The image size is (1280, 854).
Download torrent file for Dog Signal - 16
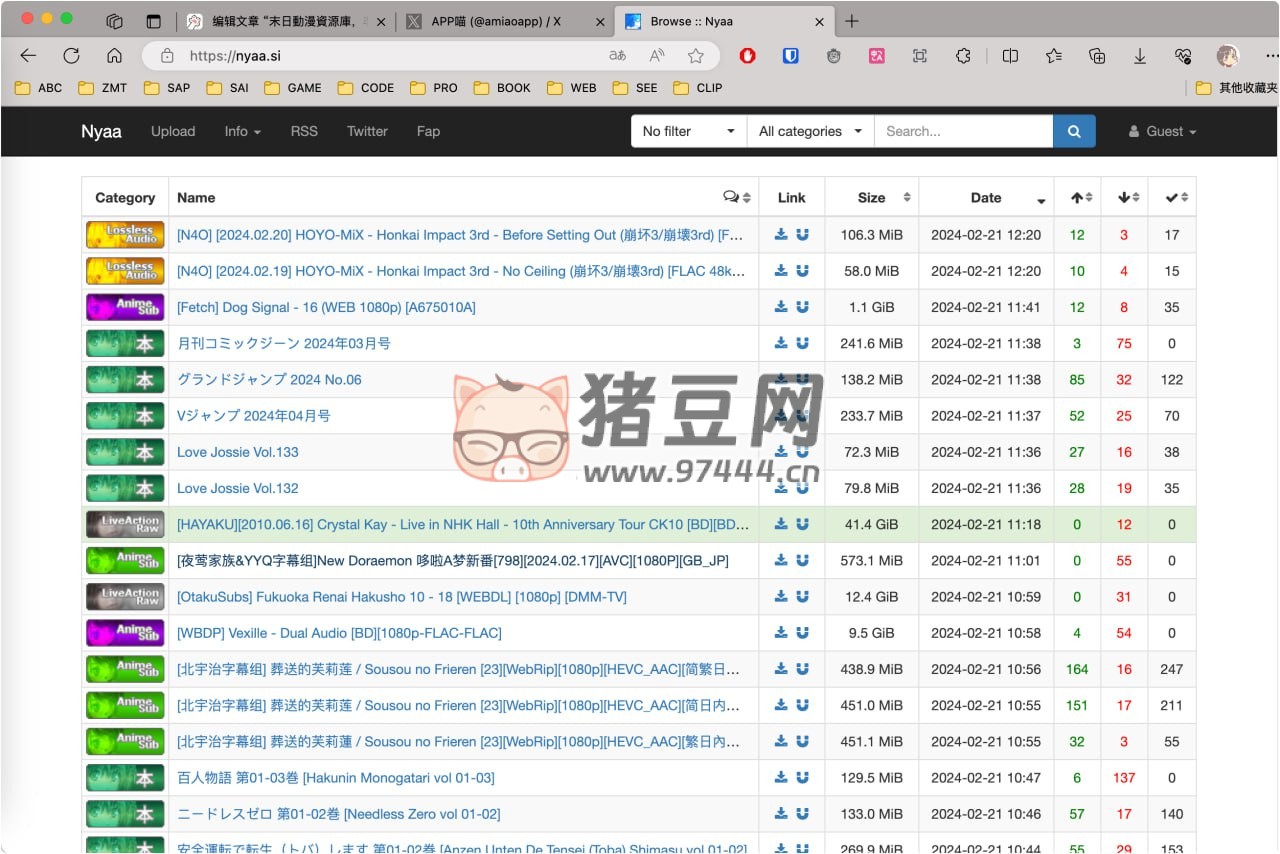pyautogui.click(x=781, y=307)
